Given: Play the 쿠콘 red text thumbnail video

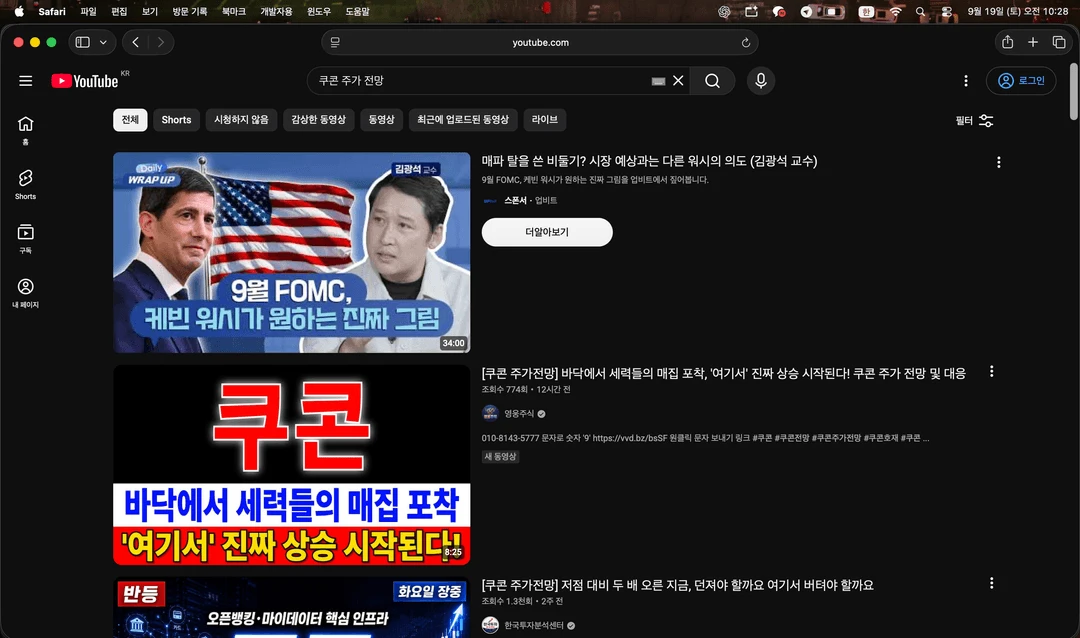Looking at the screenshot, I should (x=291, y=465).
